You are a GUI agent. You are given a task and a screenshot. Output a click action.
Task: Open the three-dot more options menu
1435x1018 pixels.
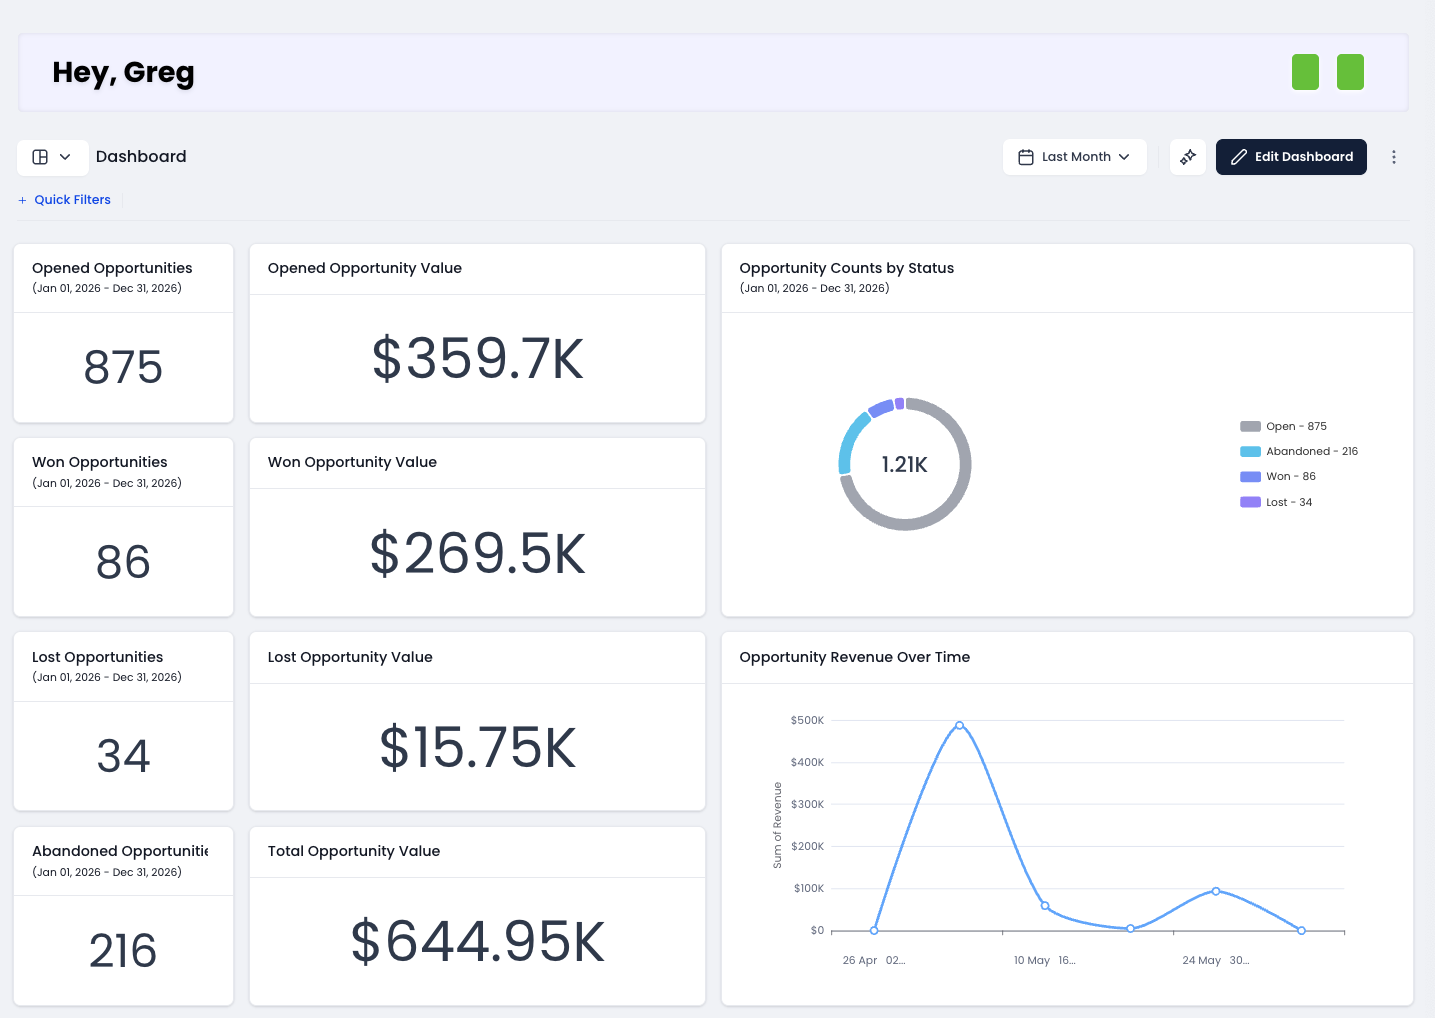pyautogui.click(x=1393, y=157)
